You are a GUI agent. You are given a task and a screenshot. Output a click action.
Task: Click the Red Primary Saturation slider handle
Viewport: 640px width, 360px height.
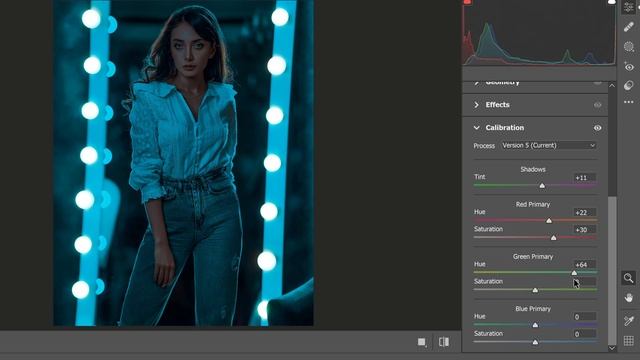tap(553, 238)
